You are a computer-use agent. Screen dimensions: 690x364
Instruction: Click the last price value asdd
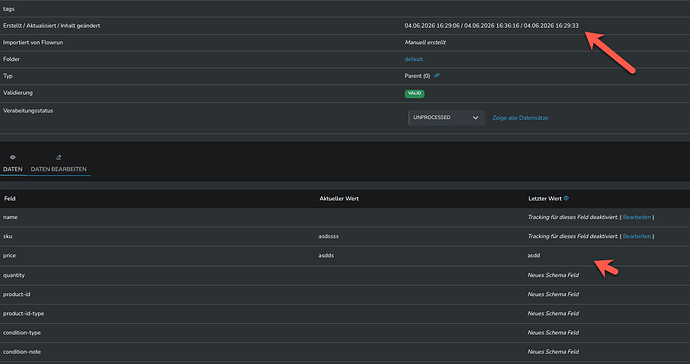tap(534, 255)
